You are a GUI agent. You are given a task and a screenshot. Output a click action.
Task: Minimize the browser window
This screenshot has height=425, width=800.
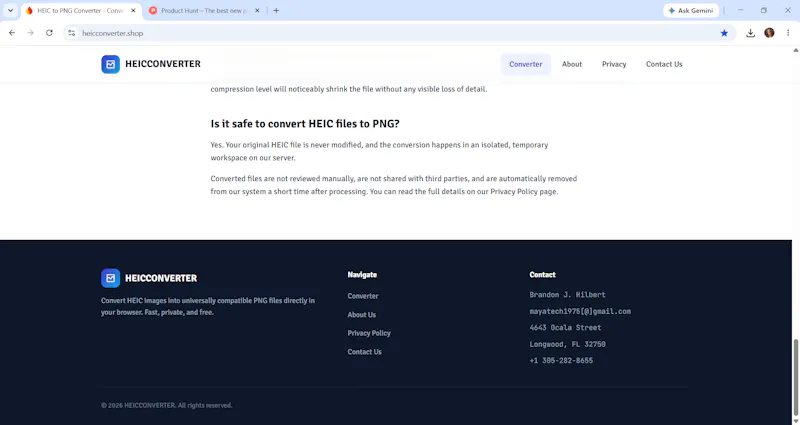pyautogui.click(x=740, y=10)
